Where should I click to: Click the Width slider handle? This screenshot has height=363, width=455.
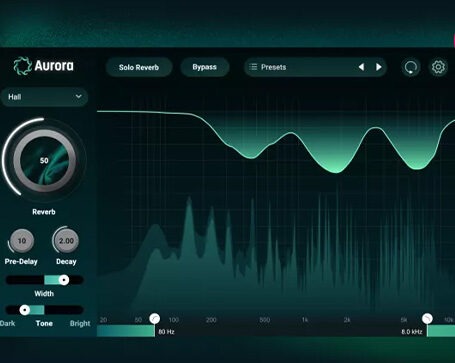pyautogui.click(x=64, y=280)
